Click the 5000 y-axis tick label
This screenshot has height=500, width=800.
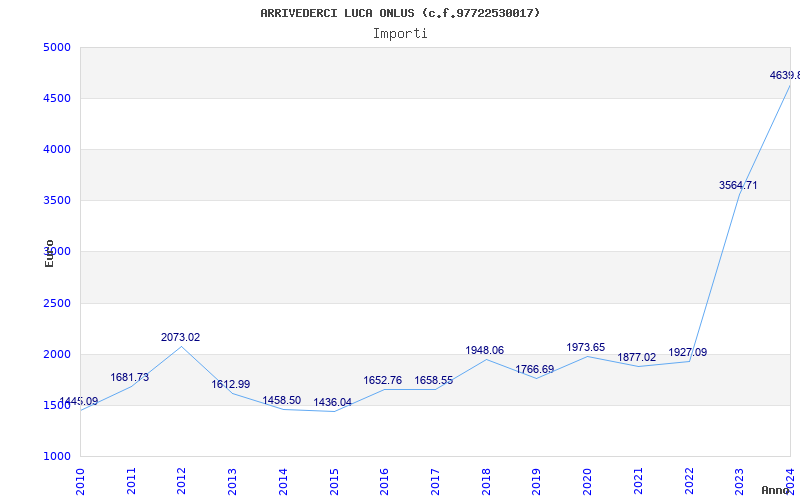[57, 48]
